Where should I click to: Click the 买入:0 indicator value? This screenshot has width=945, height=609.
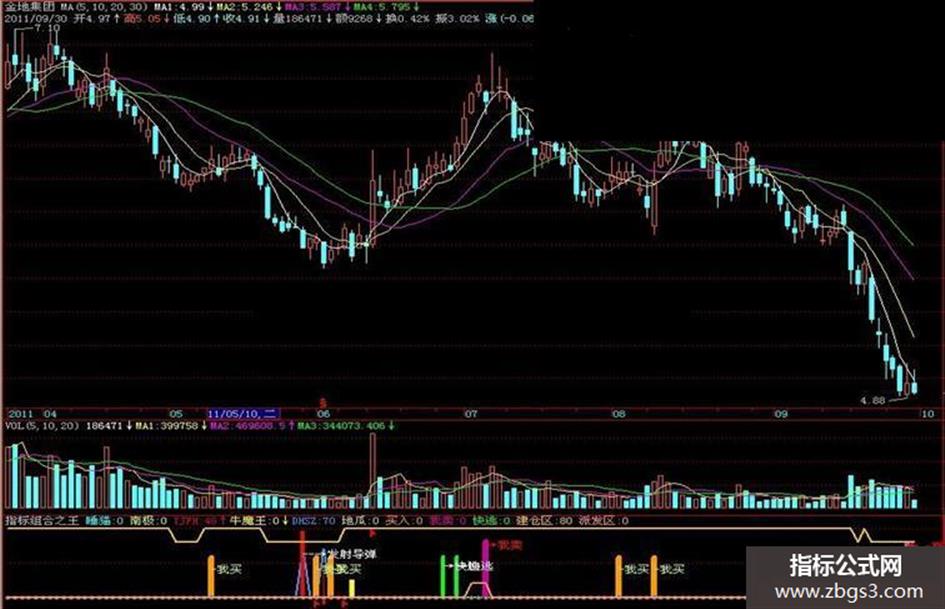pos(404,520)
